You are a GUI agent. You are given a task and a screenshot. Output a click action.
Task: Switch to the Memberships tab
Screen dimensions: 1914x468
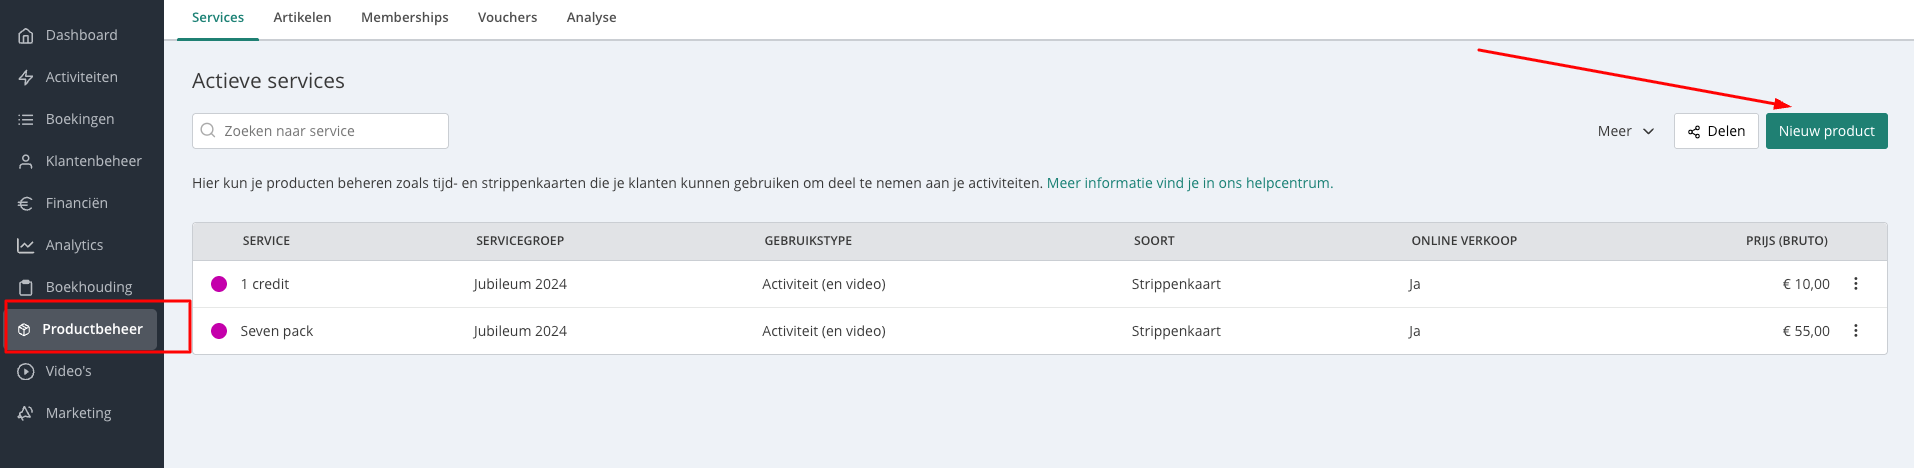(404, 18)
